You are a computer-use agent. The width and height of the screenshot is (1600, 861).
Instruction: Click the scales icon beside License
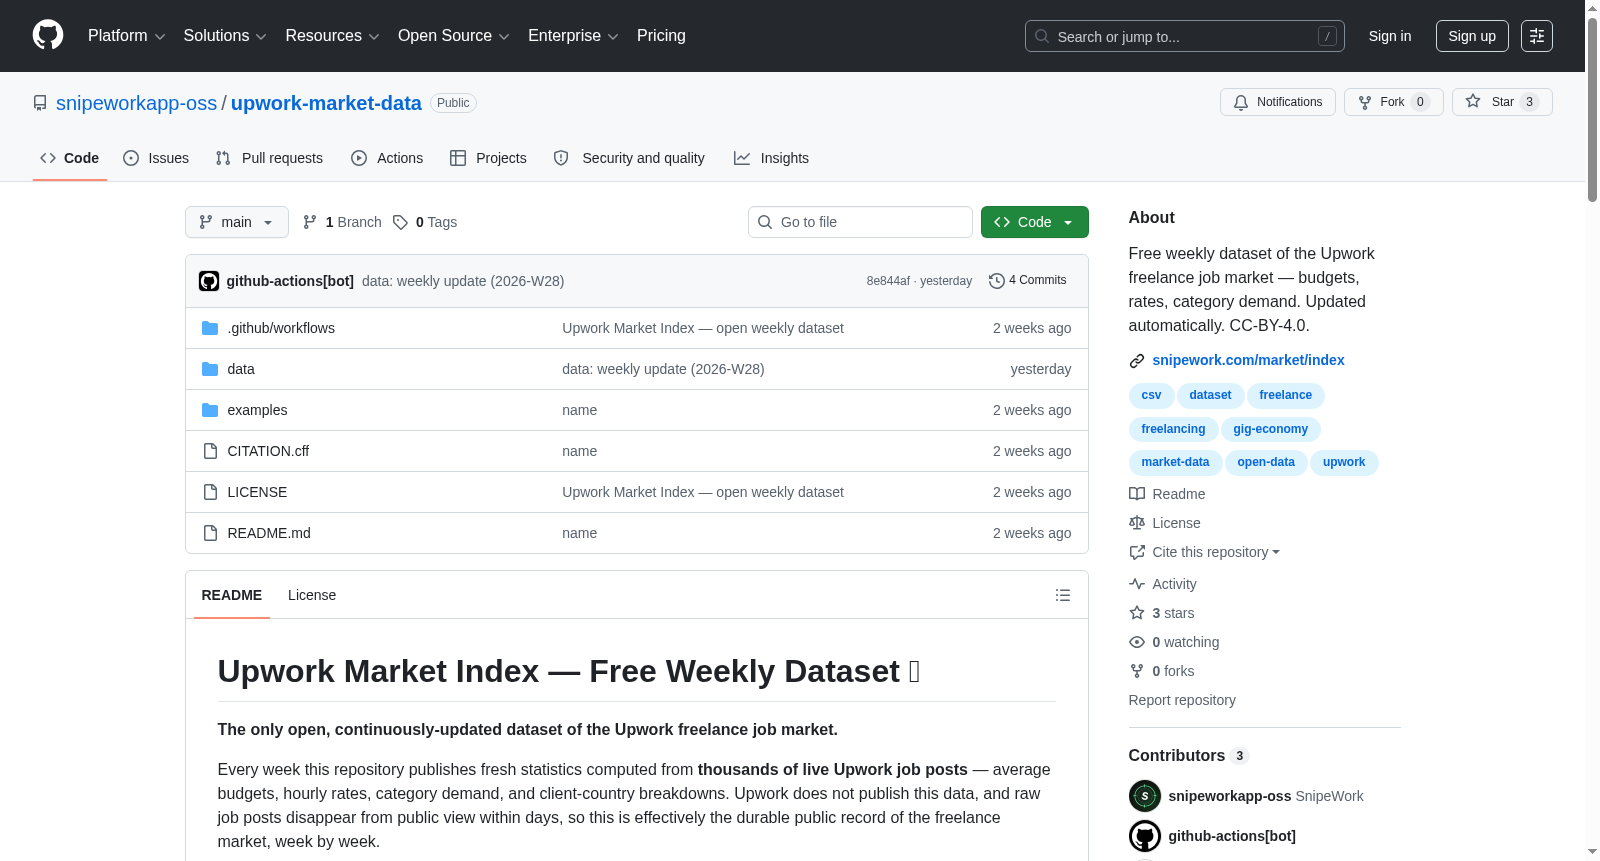1137,523
